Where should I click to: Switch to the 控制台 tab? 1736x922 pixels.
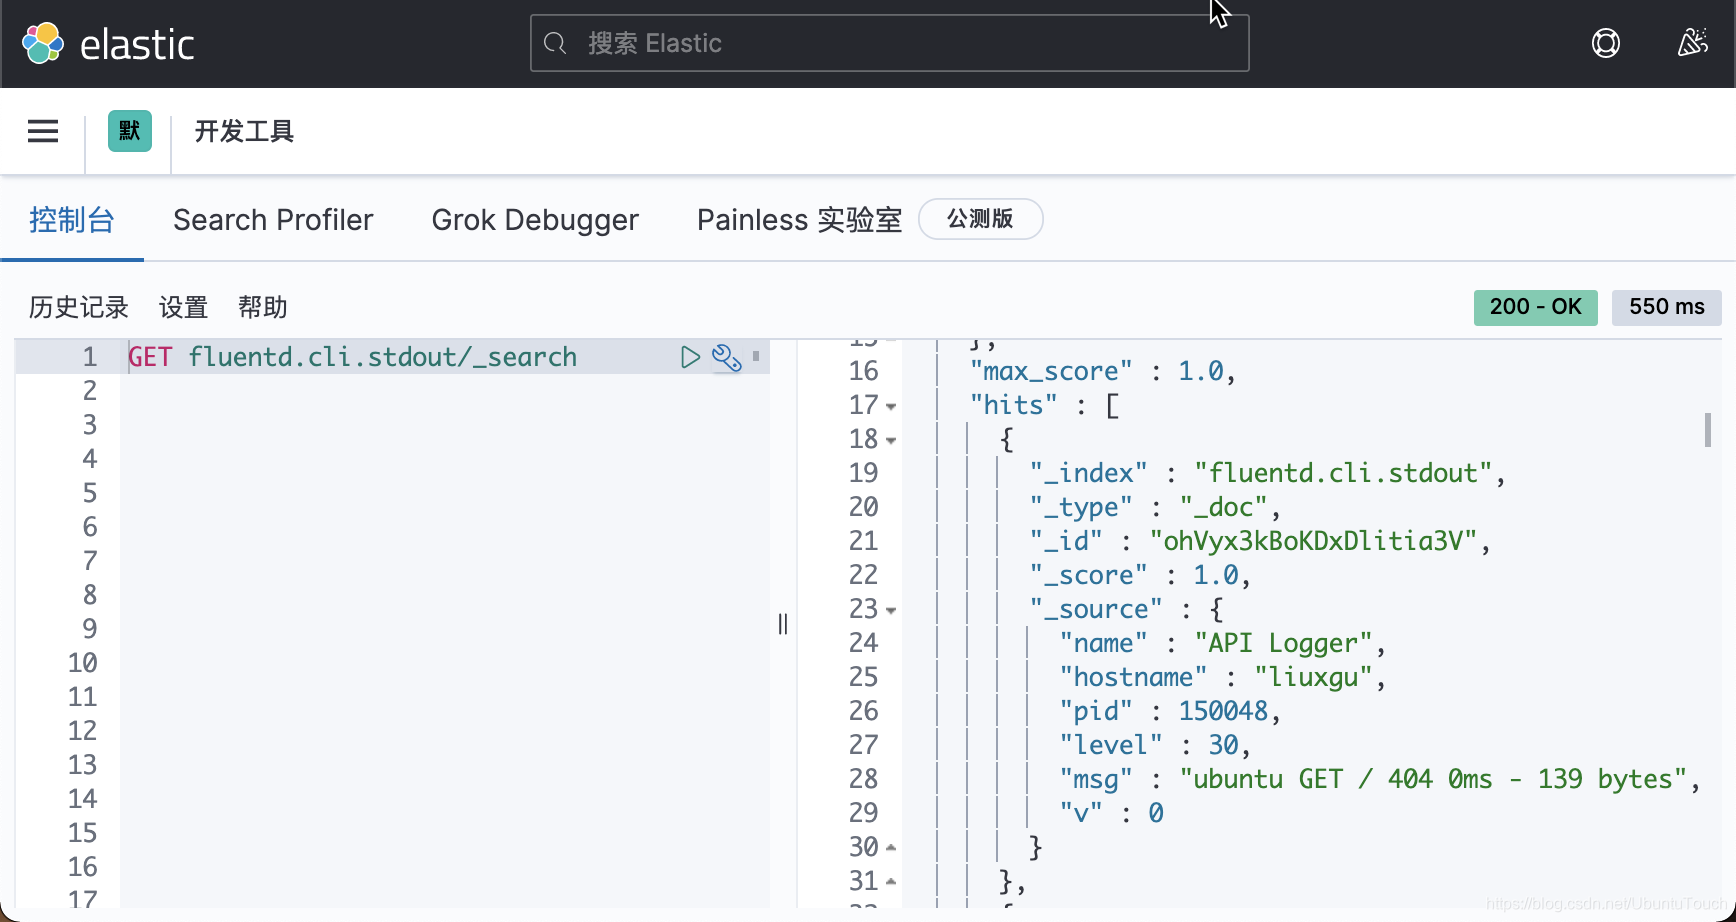pos(72,220)
